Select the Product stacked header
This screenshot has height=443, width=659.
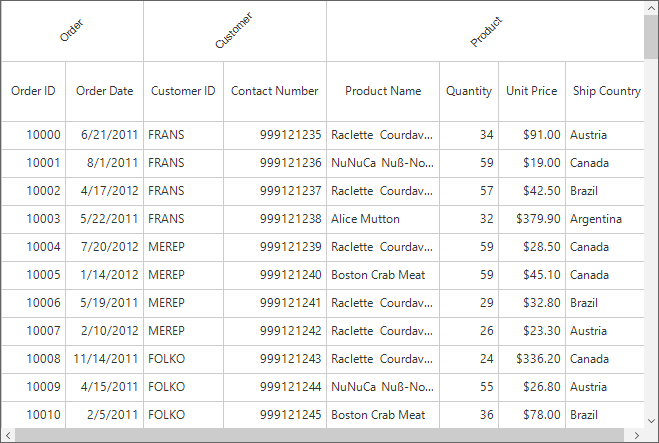pyautogui.click(x=485, y=31)
